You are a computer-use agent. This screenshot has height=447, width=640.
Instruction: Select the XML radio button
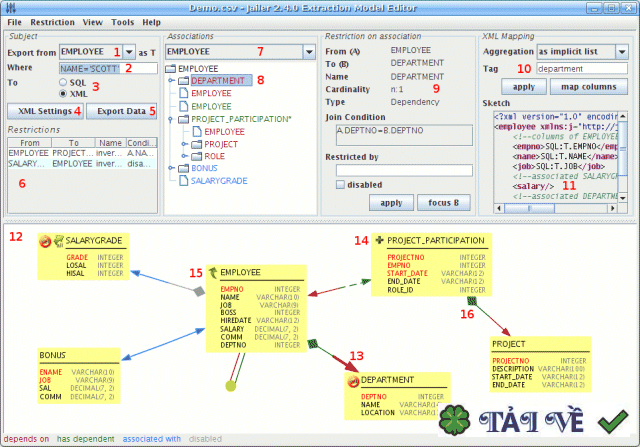62,94
